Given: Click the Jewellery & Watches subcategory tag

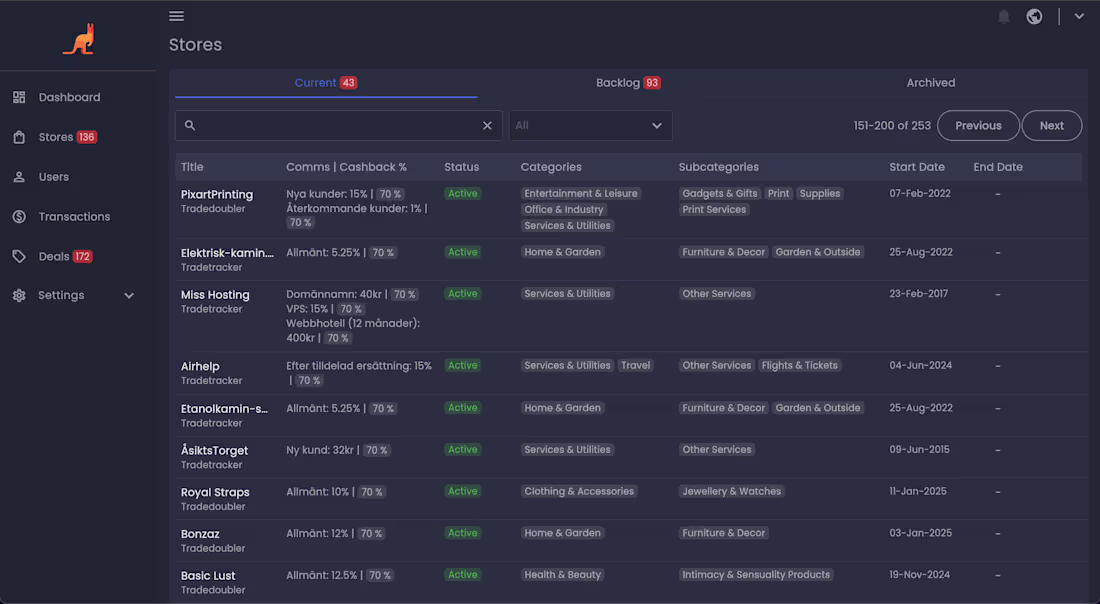Looking at the screenshot, I should click(732, 491).
